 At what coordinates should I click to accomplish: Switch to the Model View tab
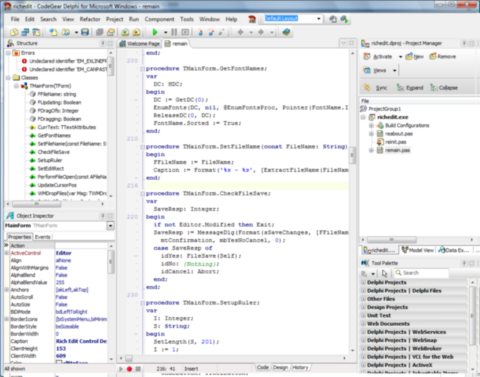[x=418, y=250]
